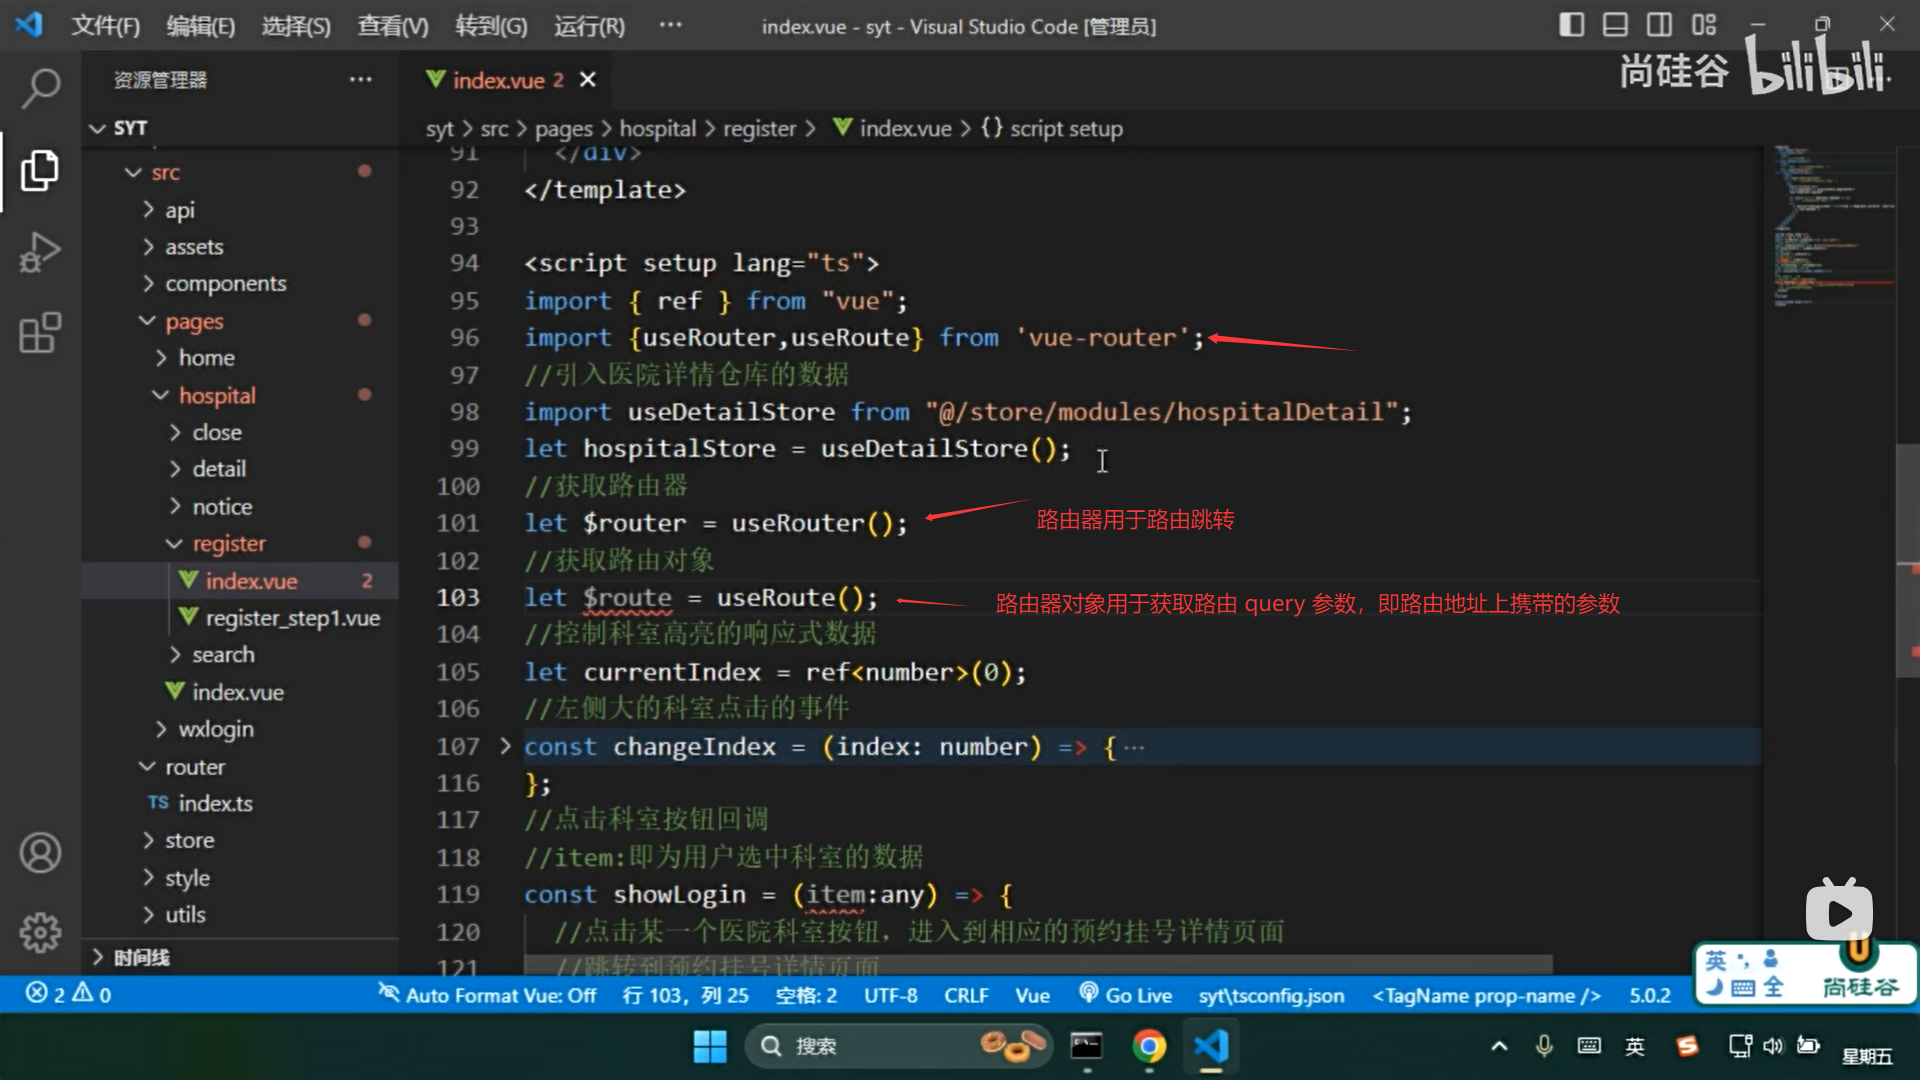This screenshot has height=1080, width=1920.
Task: Toggle Auto Format Vue setting in status bar
Action: pyautogui.click(x=487, y=994)
